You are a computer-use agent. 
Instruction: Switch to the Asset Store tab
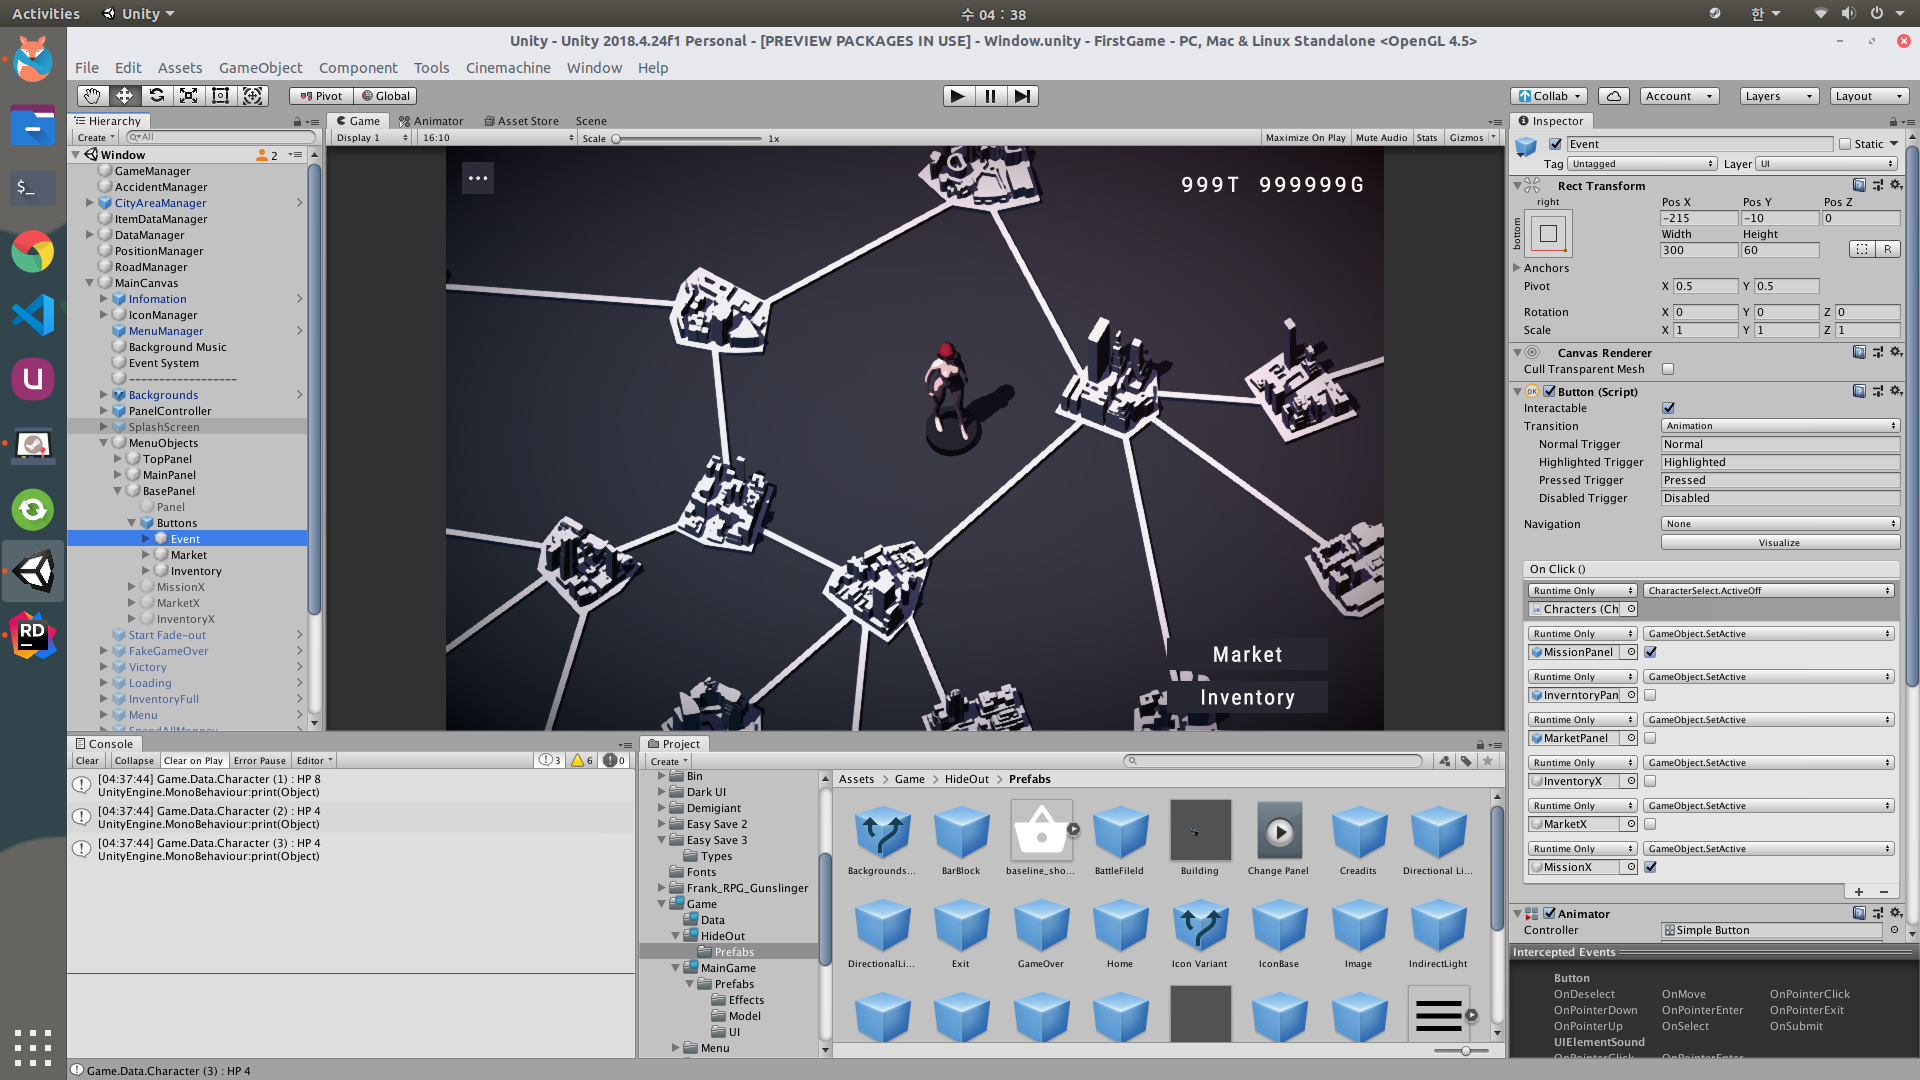click(x=522, y=121)
